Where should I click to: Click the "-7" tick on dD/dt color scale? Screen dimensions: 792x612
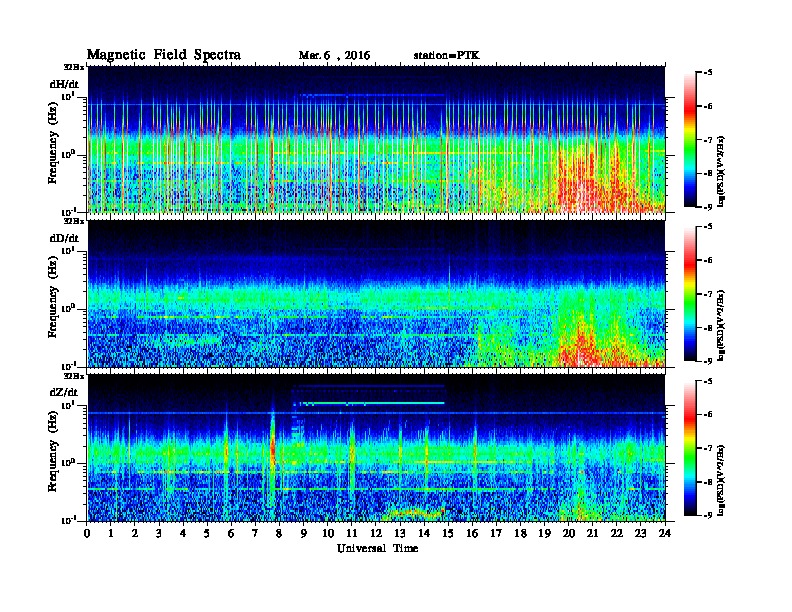point(707,294)
